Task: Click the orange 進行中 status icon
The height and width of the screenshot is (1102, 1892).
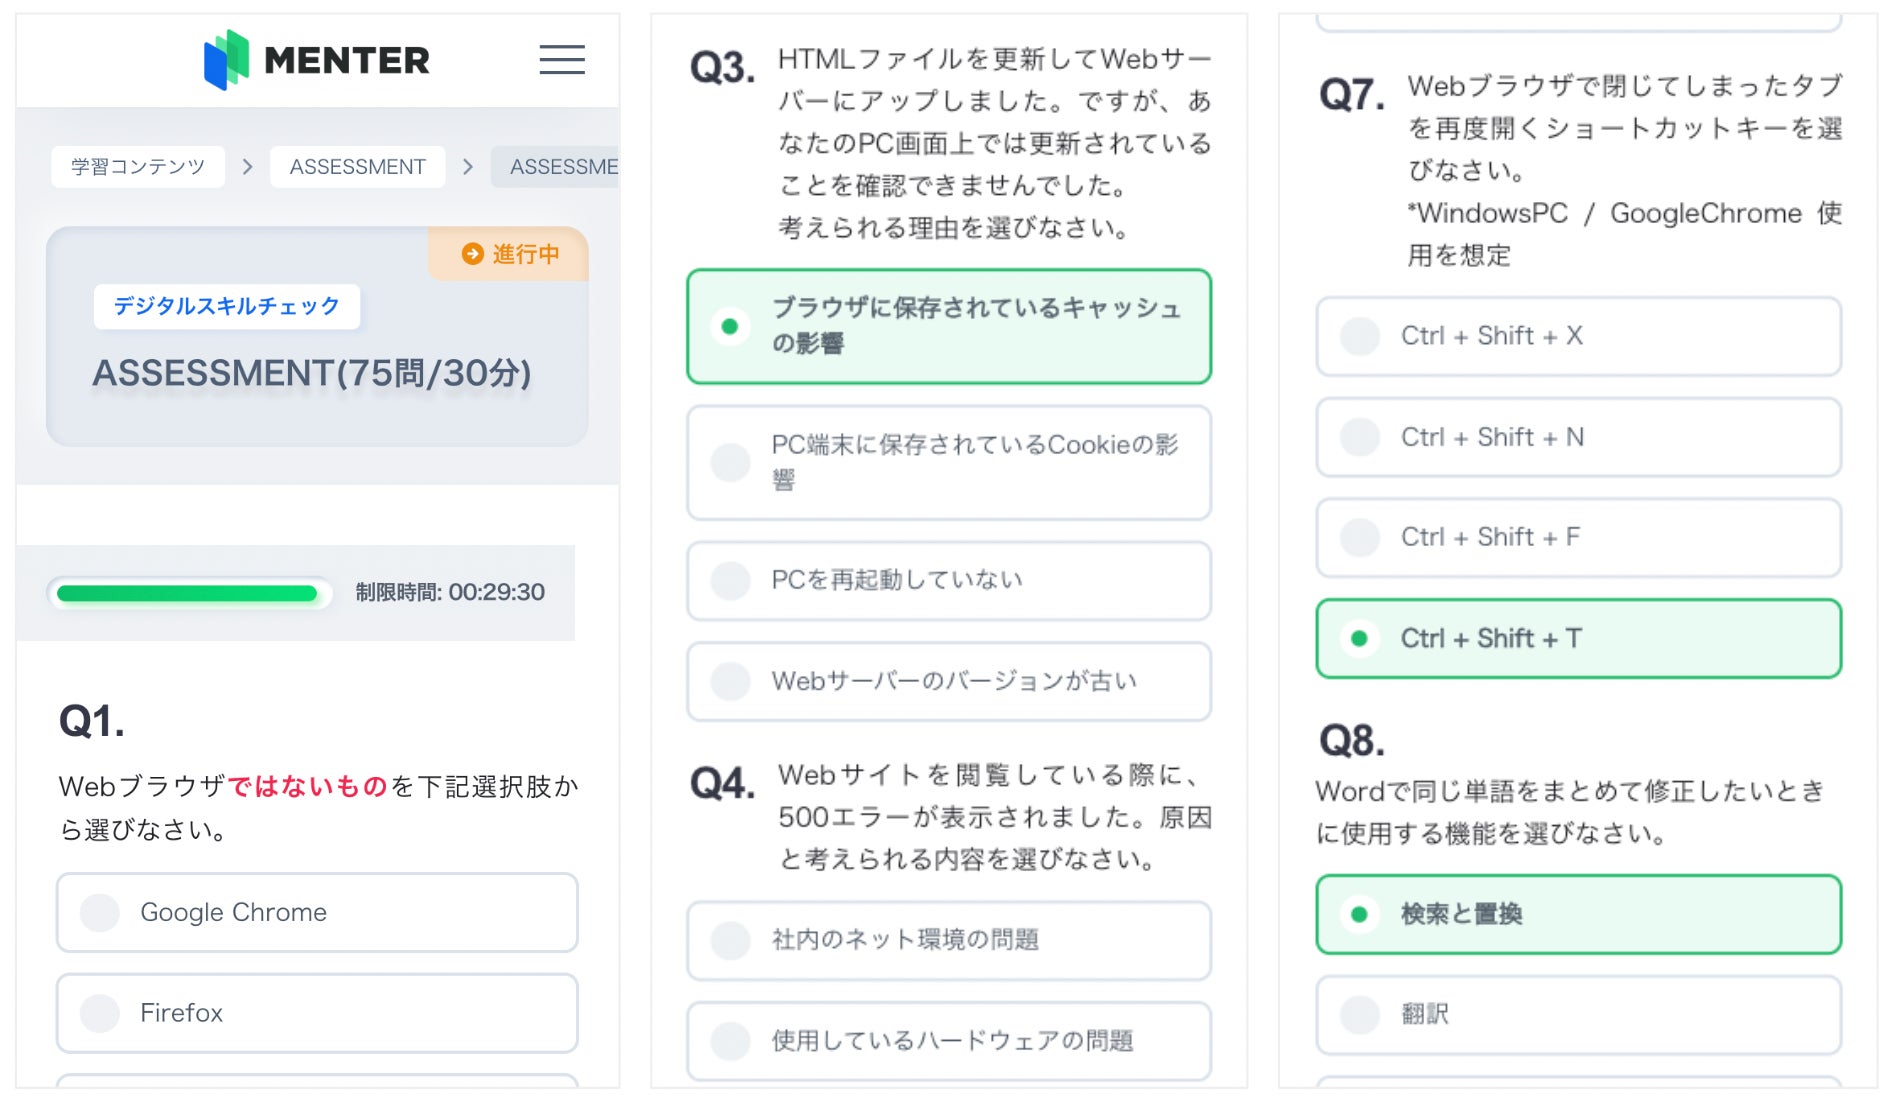Action: coord(472,254)
